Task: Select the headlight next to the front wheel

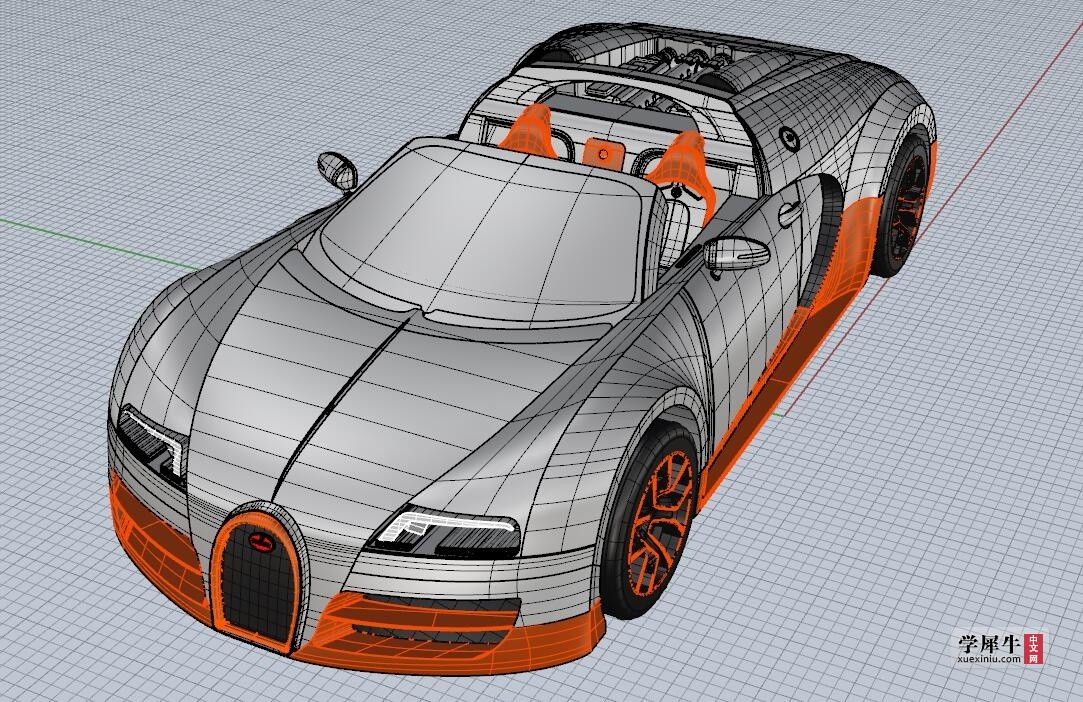Action: click(x=446, y=531)
